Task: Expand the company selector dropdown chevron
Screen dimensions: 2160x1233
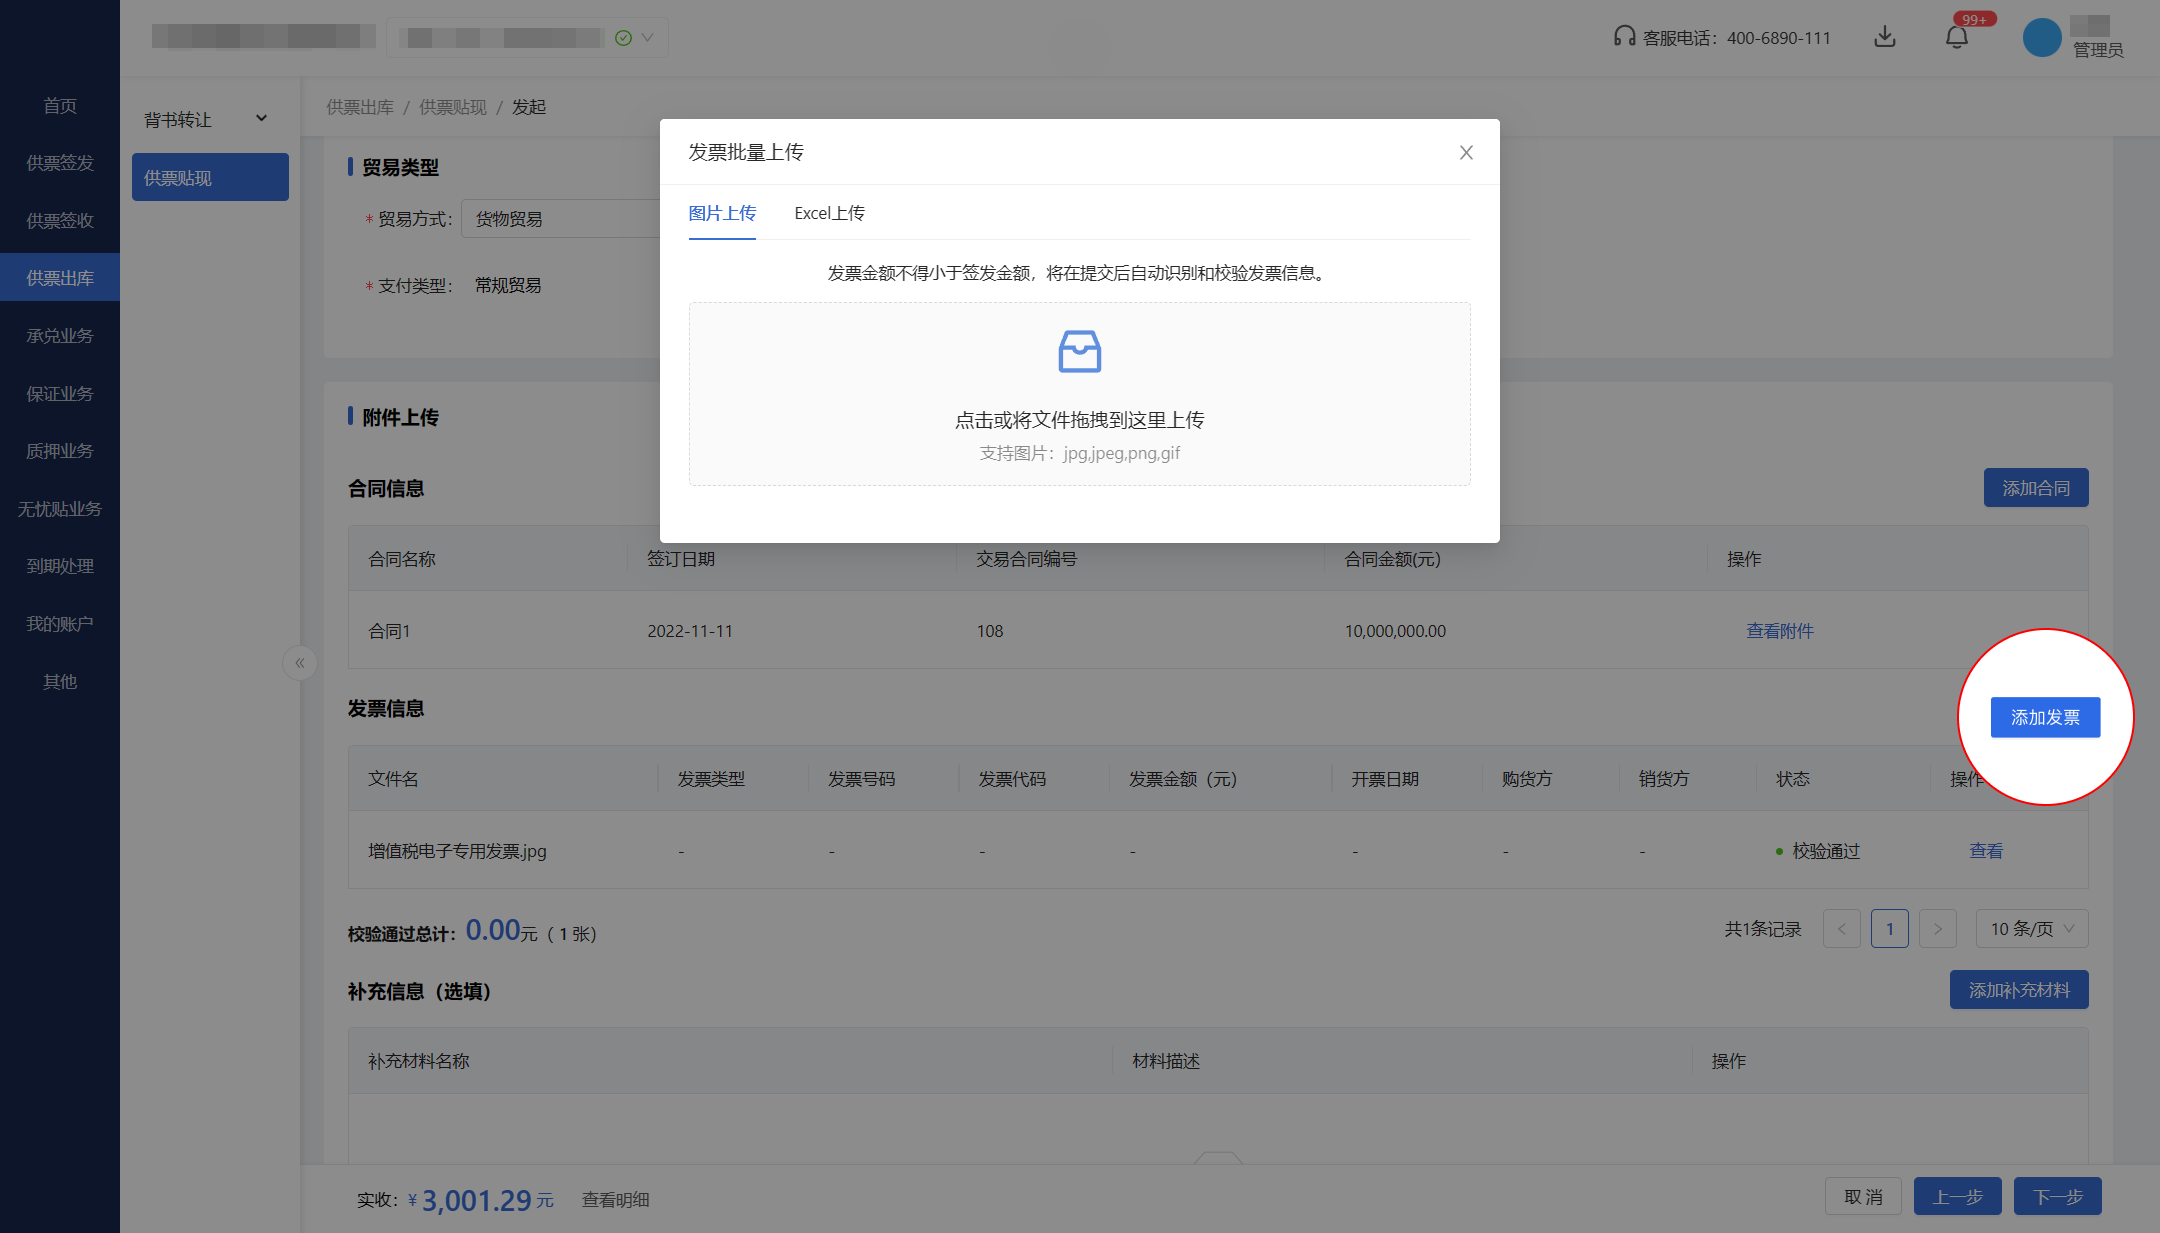Action: [647, 38]
